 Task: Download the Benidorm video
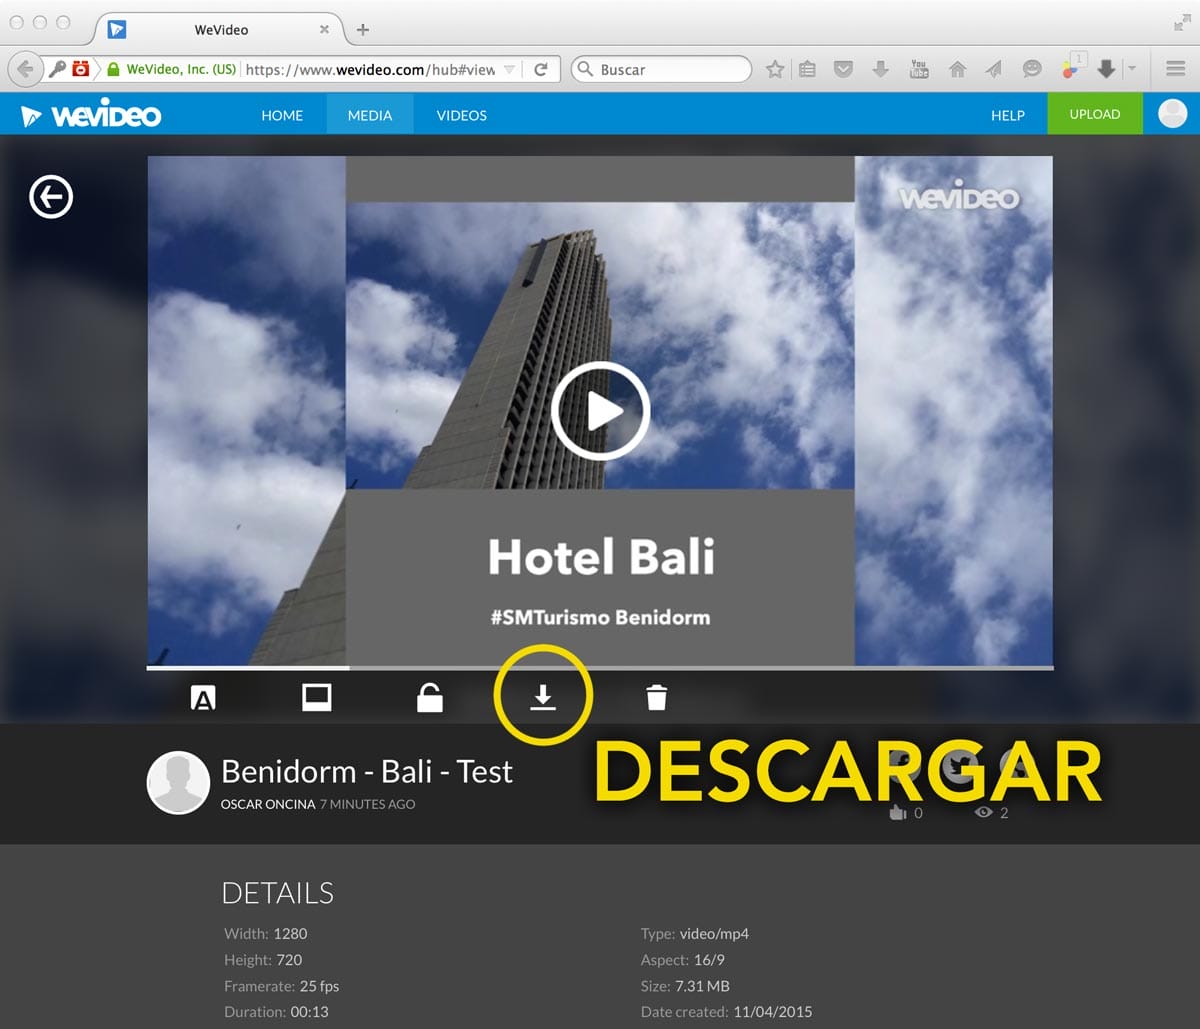[x=541, y=697]
